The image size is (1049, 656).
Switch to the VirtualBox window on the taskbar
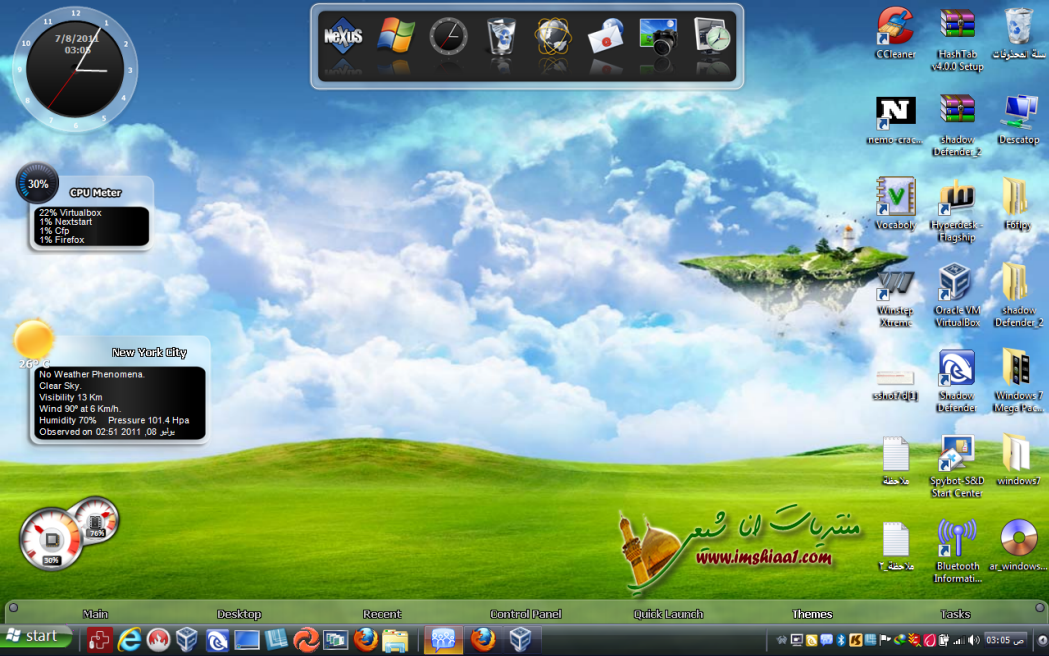[x=520, y=640]
